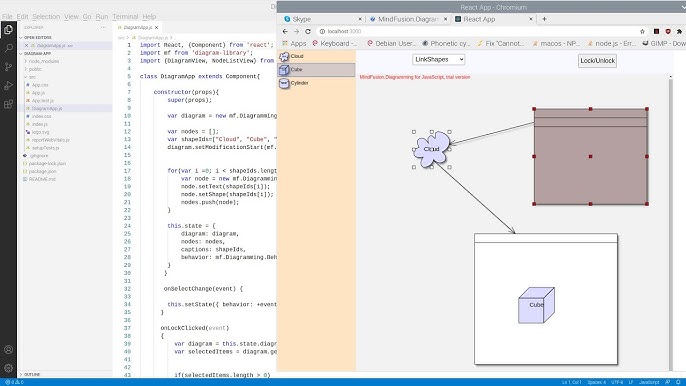The image size is (686, 386).
Task: Open the Search view in VS Code
Action: (x=8, y=48)
